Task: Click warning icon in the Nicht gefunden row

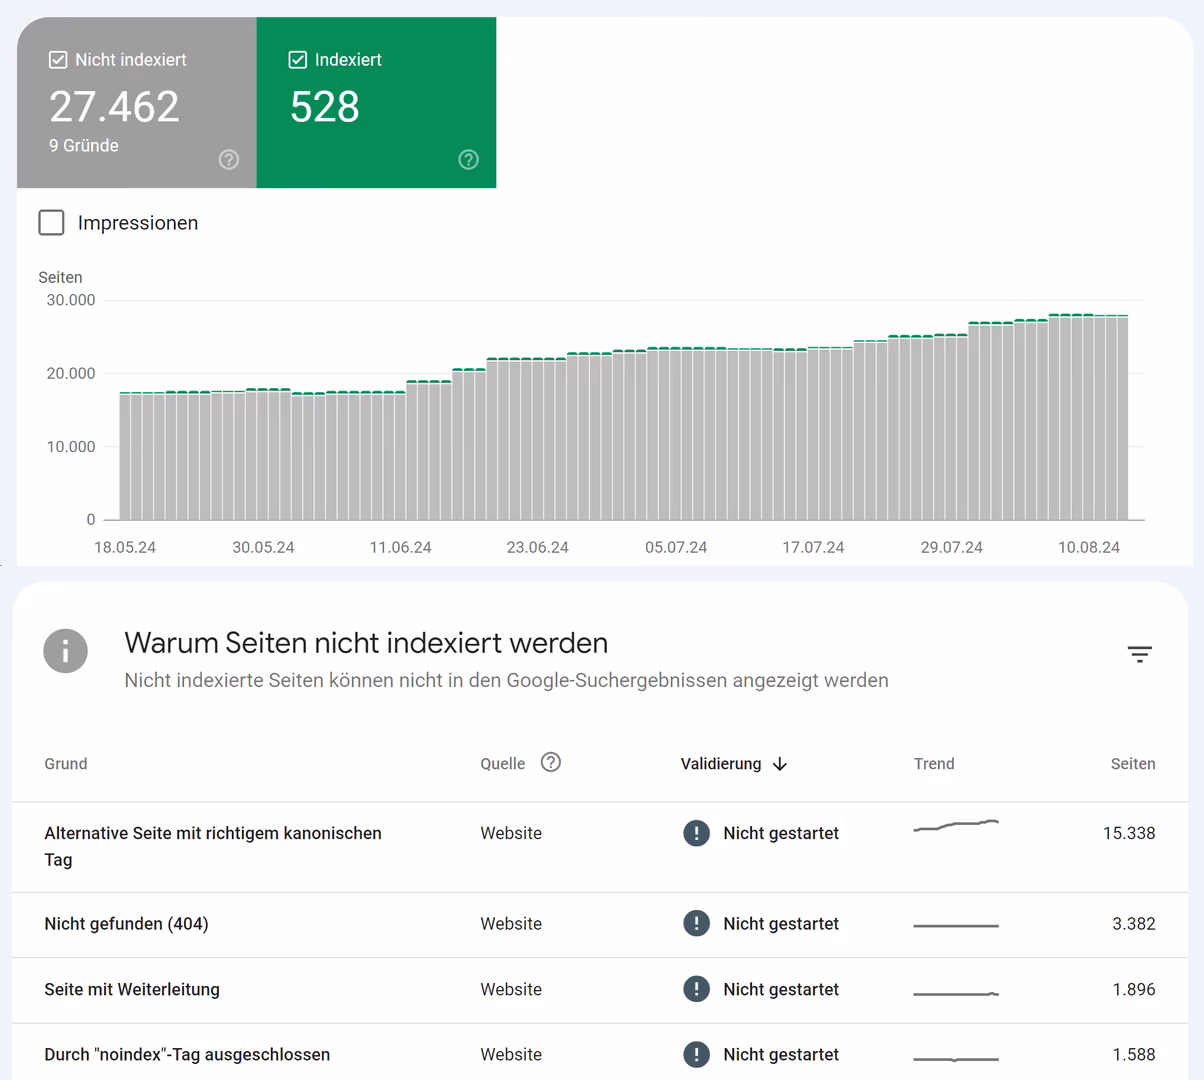Action: click(x=696, y=924)
